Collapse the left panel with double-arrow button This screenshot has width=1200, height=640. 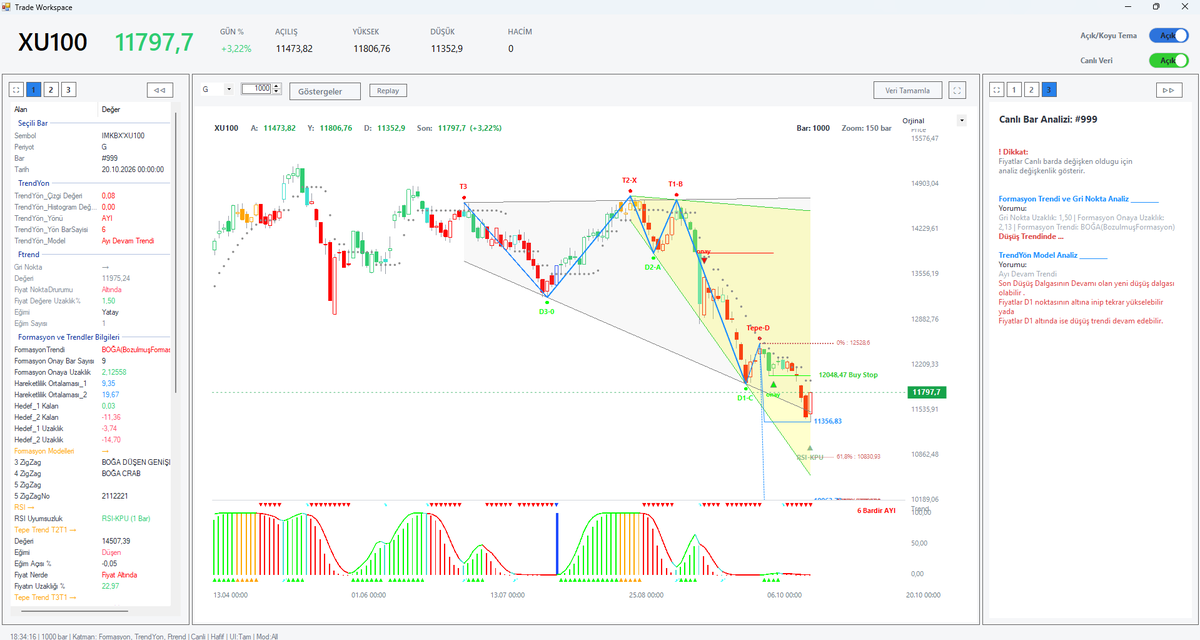coord(159,90)
